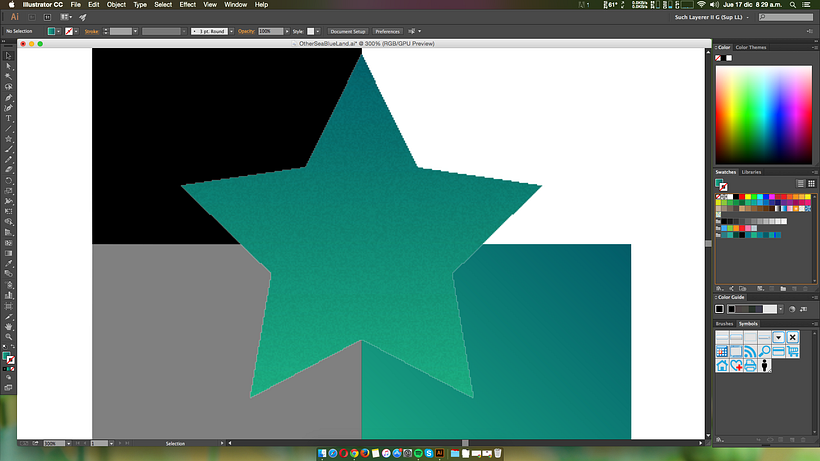The width and height of the screenshot is (820, 461).
Task: Open the Effect menu
Action: tap(188, 5)
